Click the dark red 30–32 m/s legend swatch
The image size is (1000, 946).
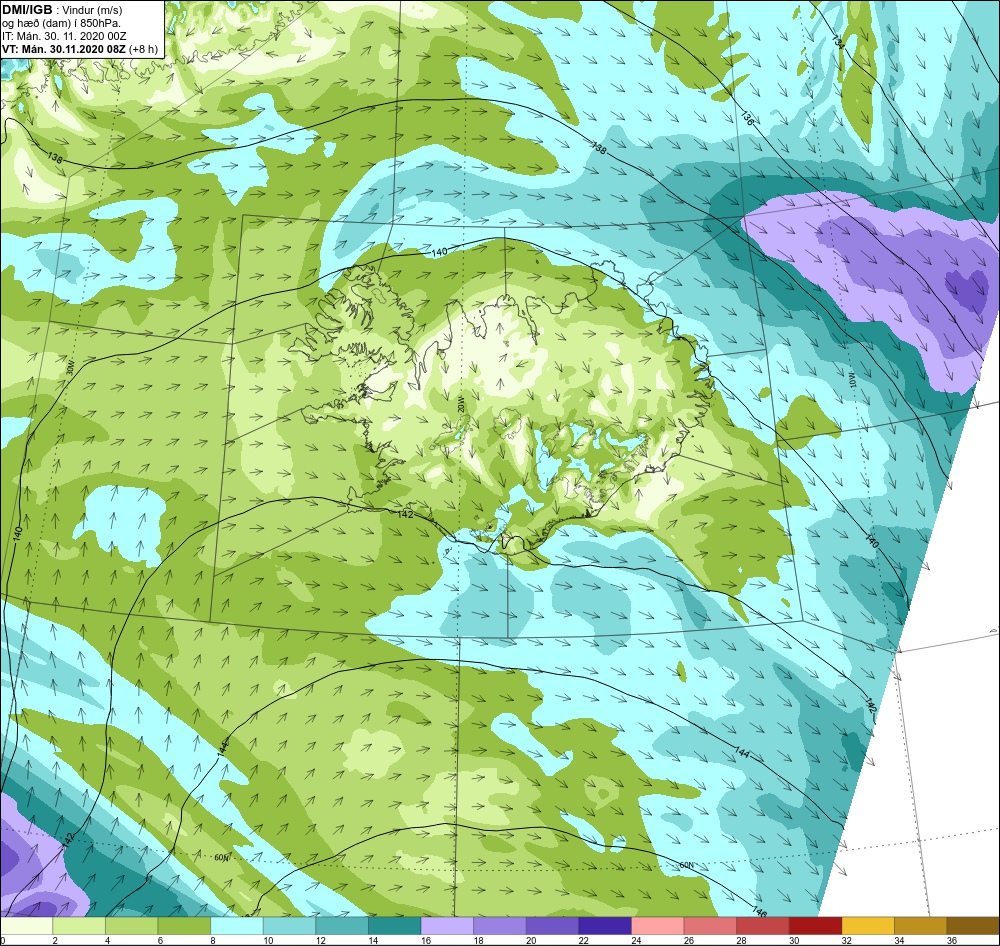click(816, 926)
